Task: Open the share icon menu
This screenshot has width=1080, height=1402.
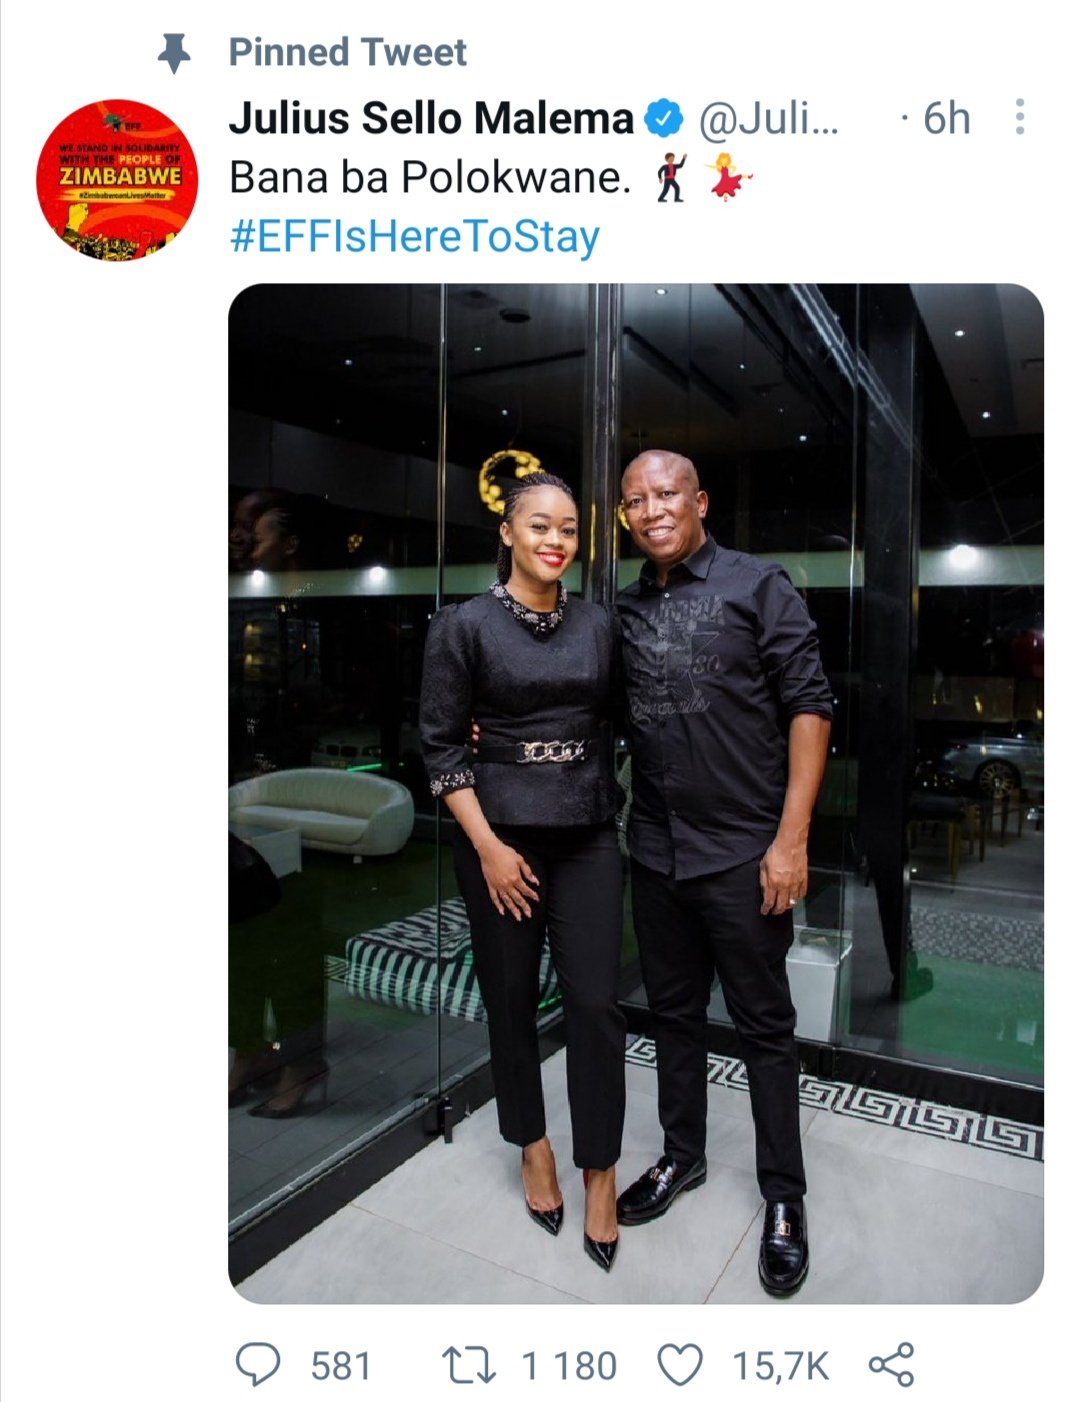Action: point(891,1365)
